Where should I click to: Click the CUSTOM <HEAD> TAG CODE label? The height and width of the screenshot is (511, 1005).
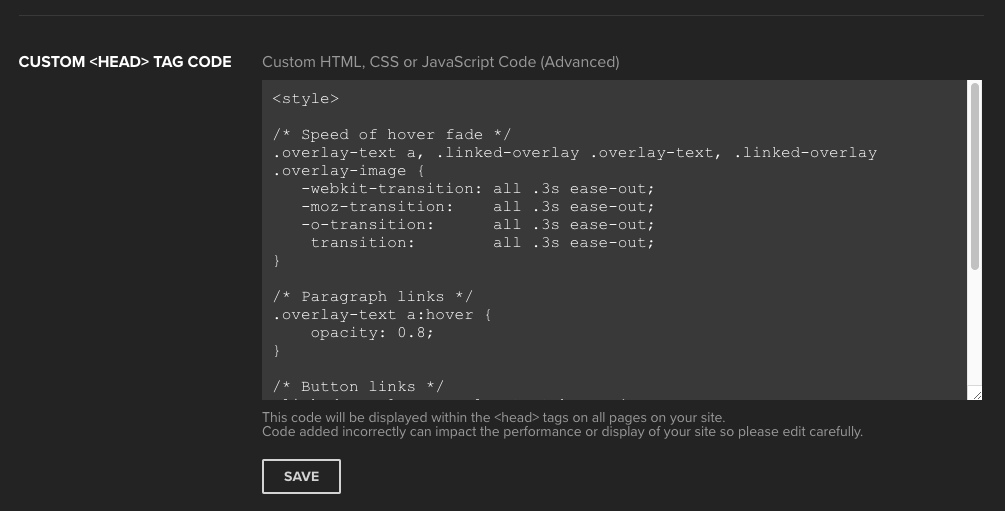[x=125, y=62]
